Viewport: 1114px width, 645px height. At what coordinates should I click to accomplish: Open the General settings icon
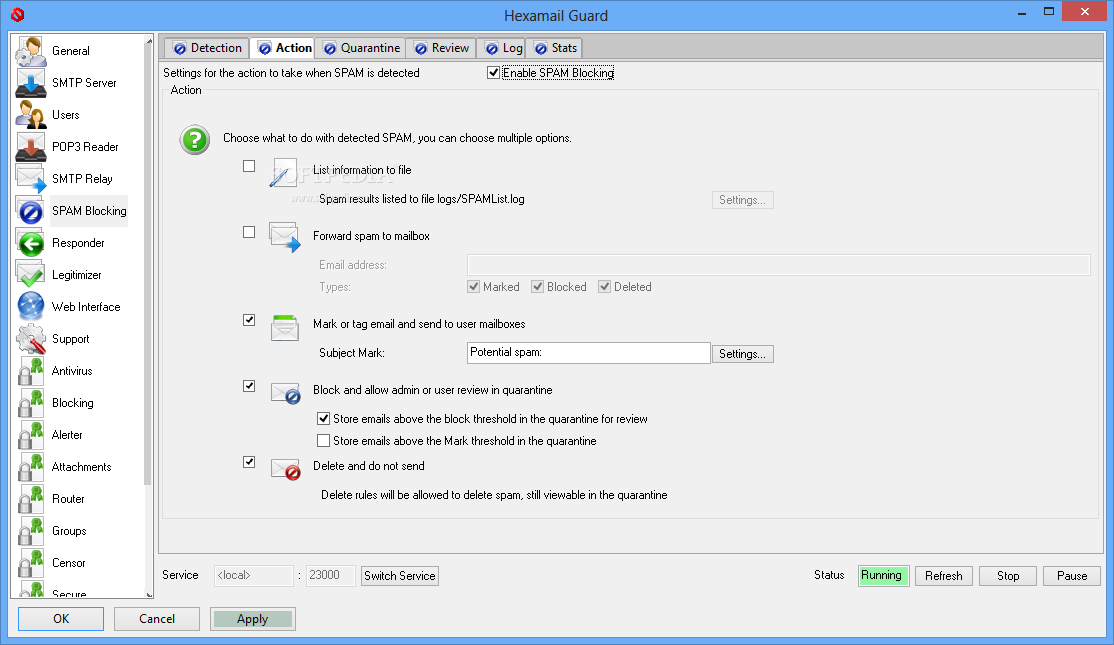tap(31, 51)
